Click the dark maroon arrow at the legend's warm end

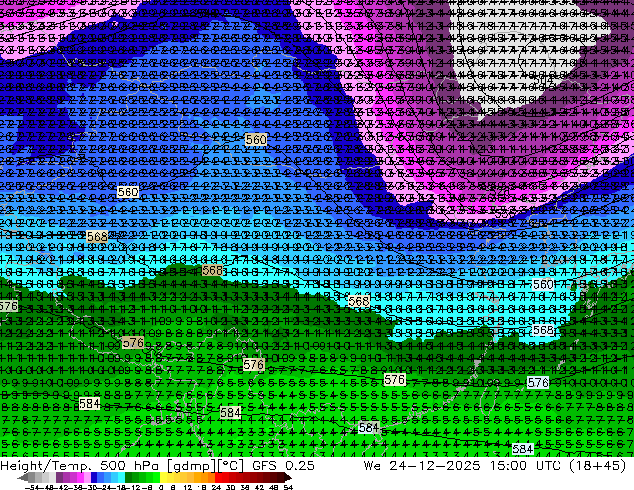click(288, 477)
